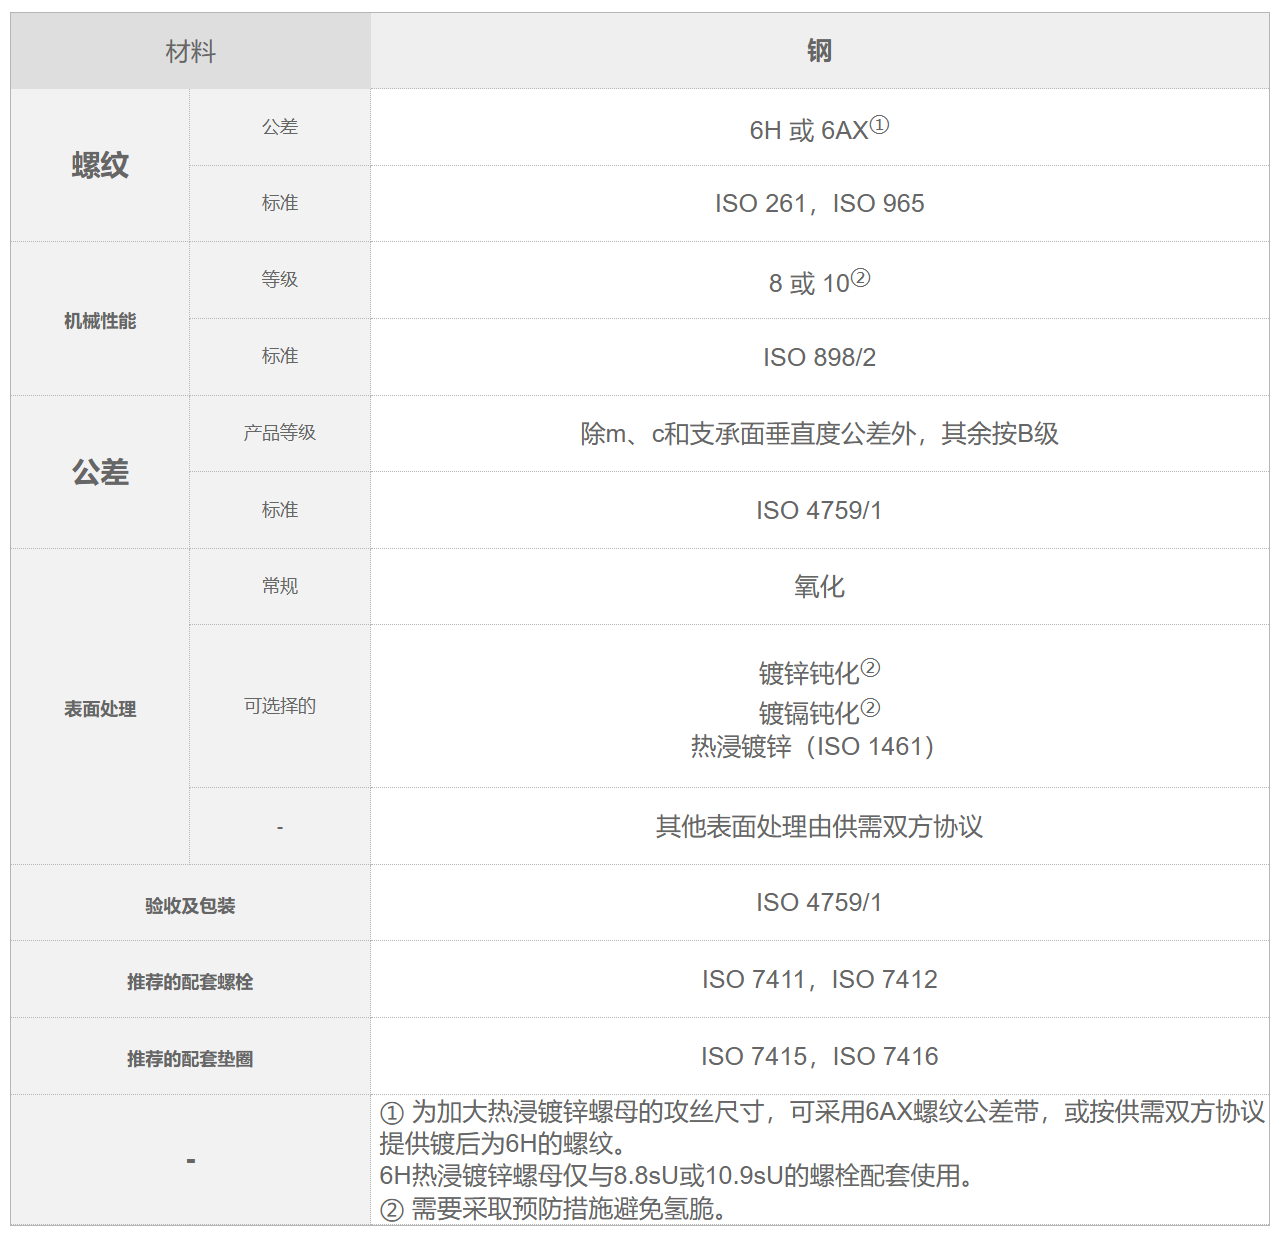1279x1235 pixels.
Task: Select footnote ① starting with 为加大热浸镀锌螺母
Action: [822, 1127]
